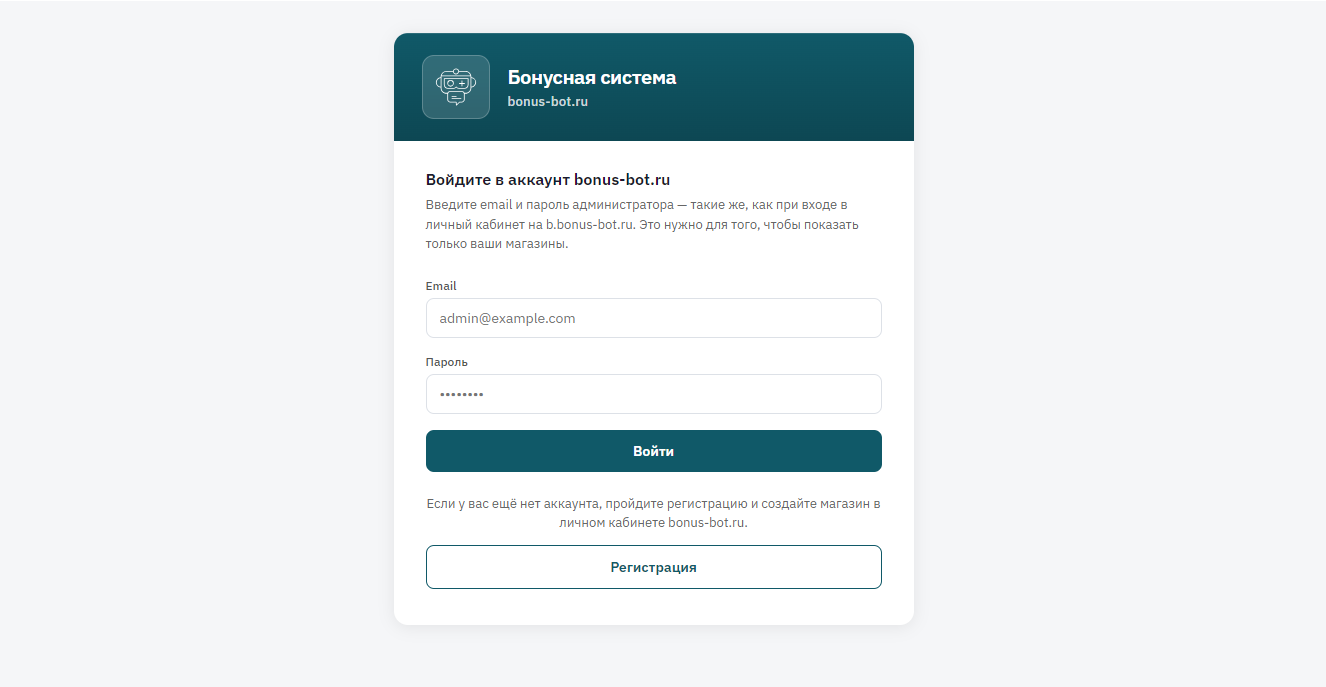1326x687 pixels.
Task: Click the "Email" field label
Action: (x=441, y=286)
